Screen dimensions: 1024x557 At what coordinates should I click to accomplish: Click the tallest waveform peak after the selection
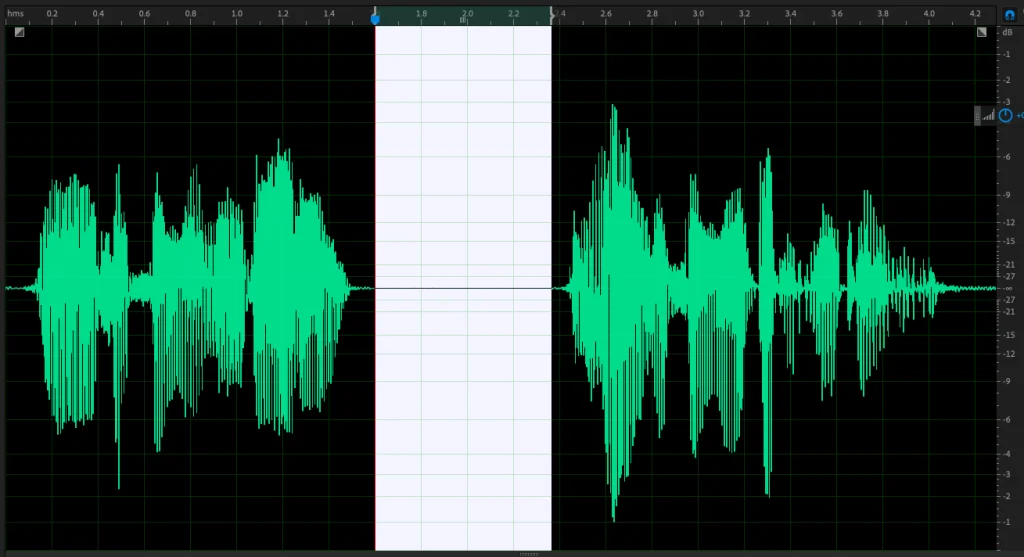pyautogui.click(x=614, y=110)
